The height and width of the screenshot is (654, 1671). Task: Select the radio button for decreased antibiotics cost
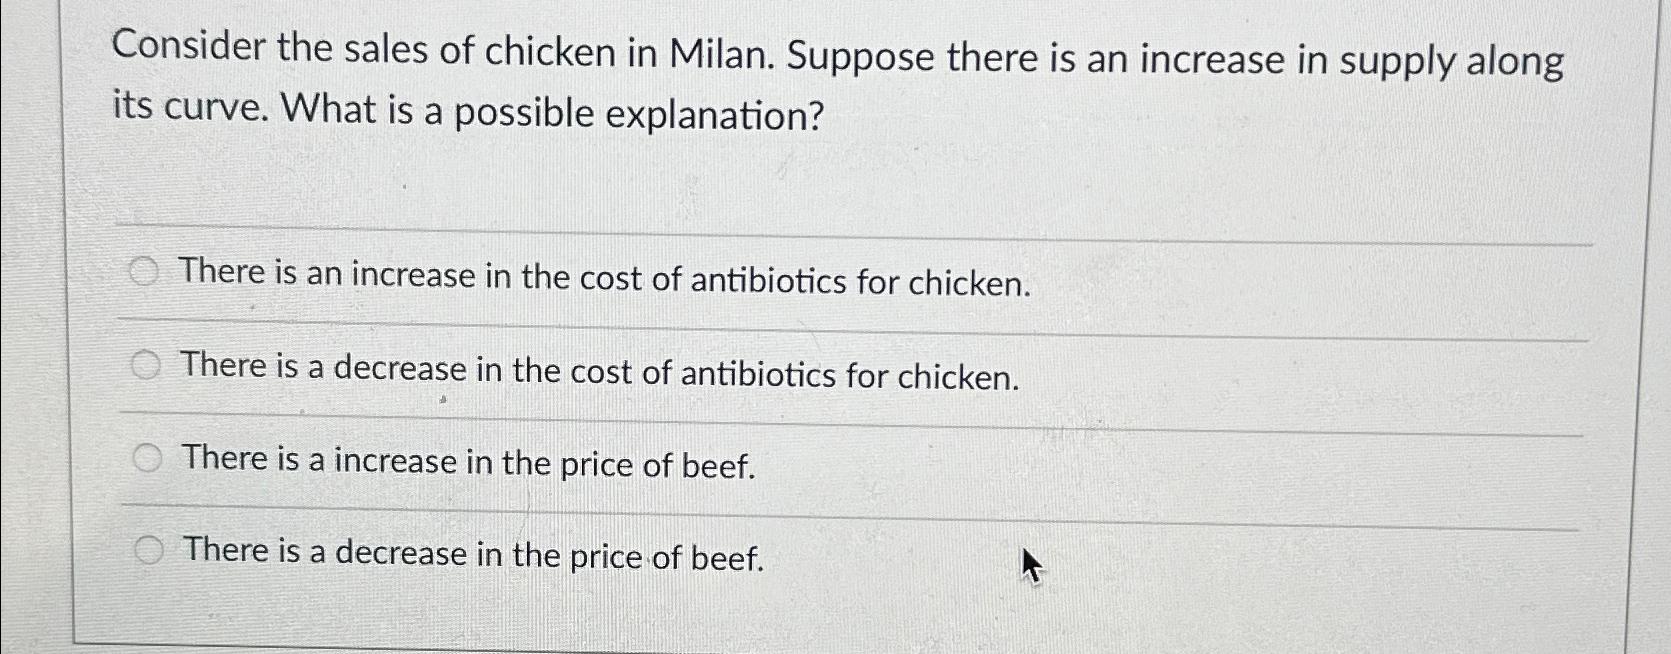click(147, 364)
